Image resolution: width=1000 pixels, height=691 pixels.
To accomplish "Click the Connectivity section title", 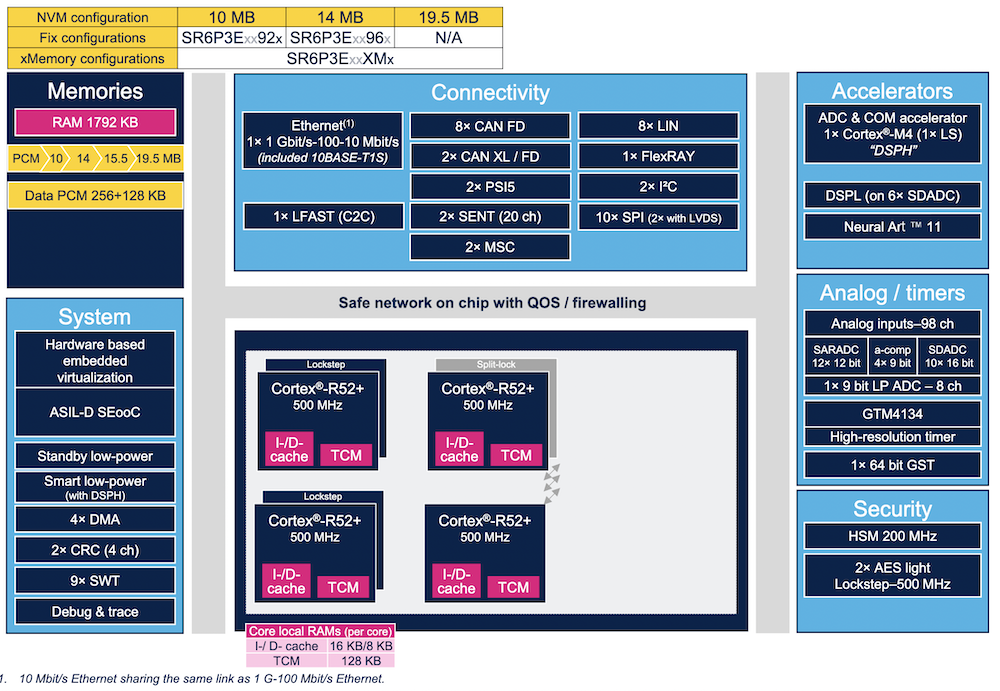I will (490, 93).
